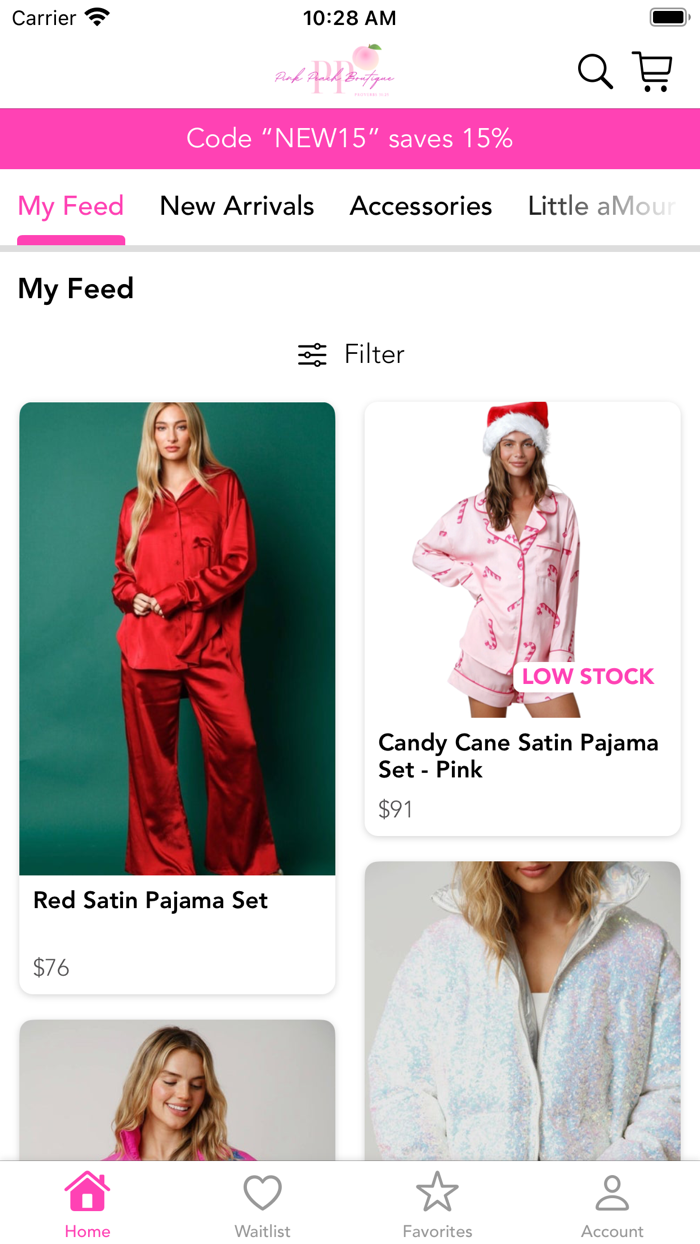
Task: Open the shopping cart
Action: point(652,71)
